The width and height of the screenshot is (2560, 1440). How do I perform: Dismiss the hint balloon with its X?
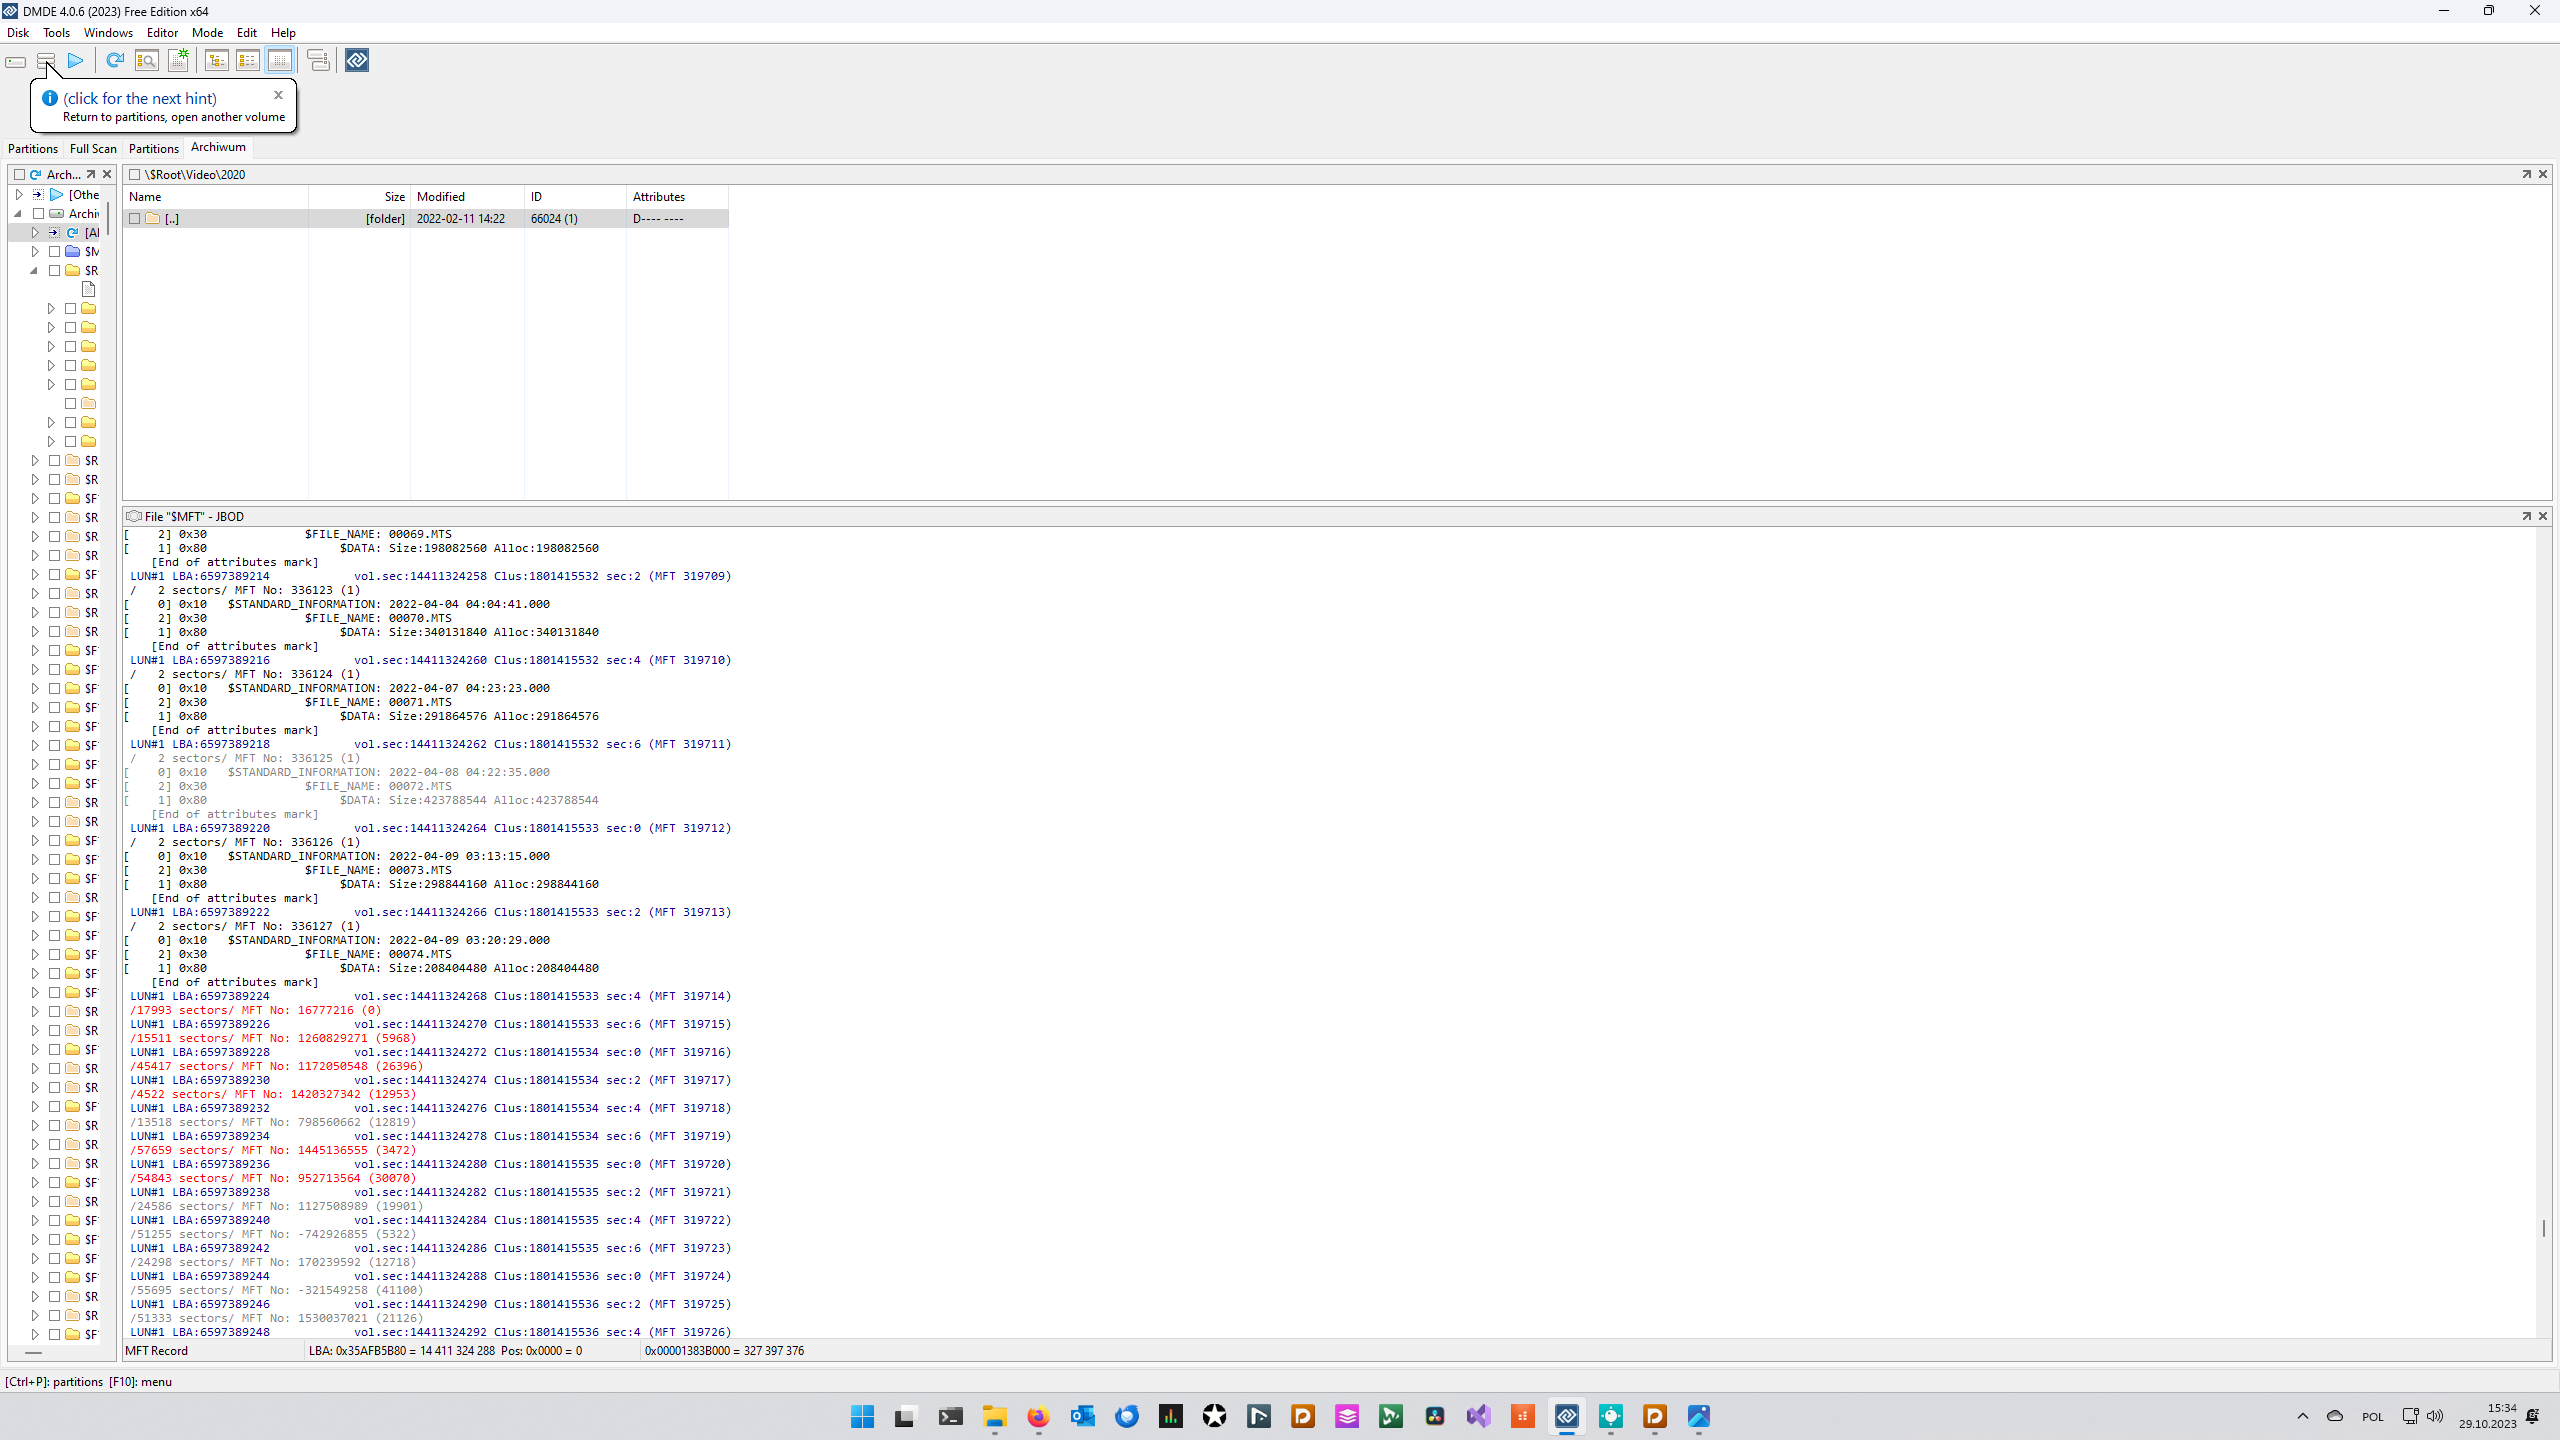pos(278,95)
